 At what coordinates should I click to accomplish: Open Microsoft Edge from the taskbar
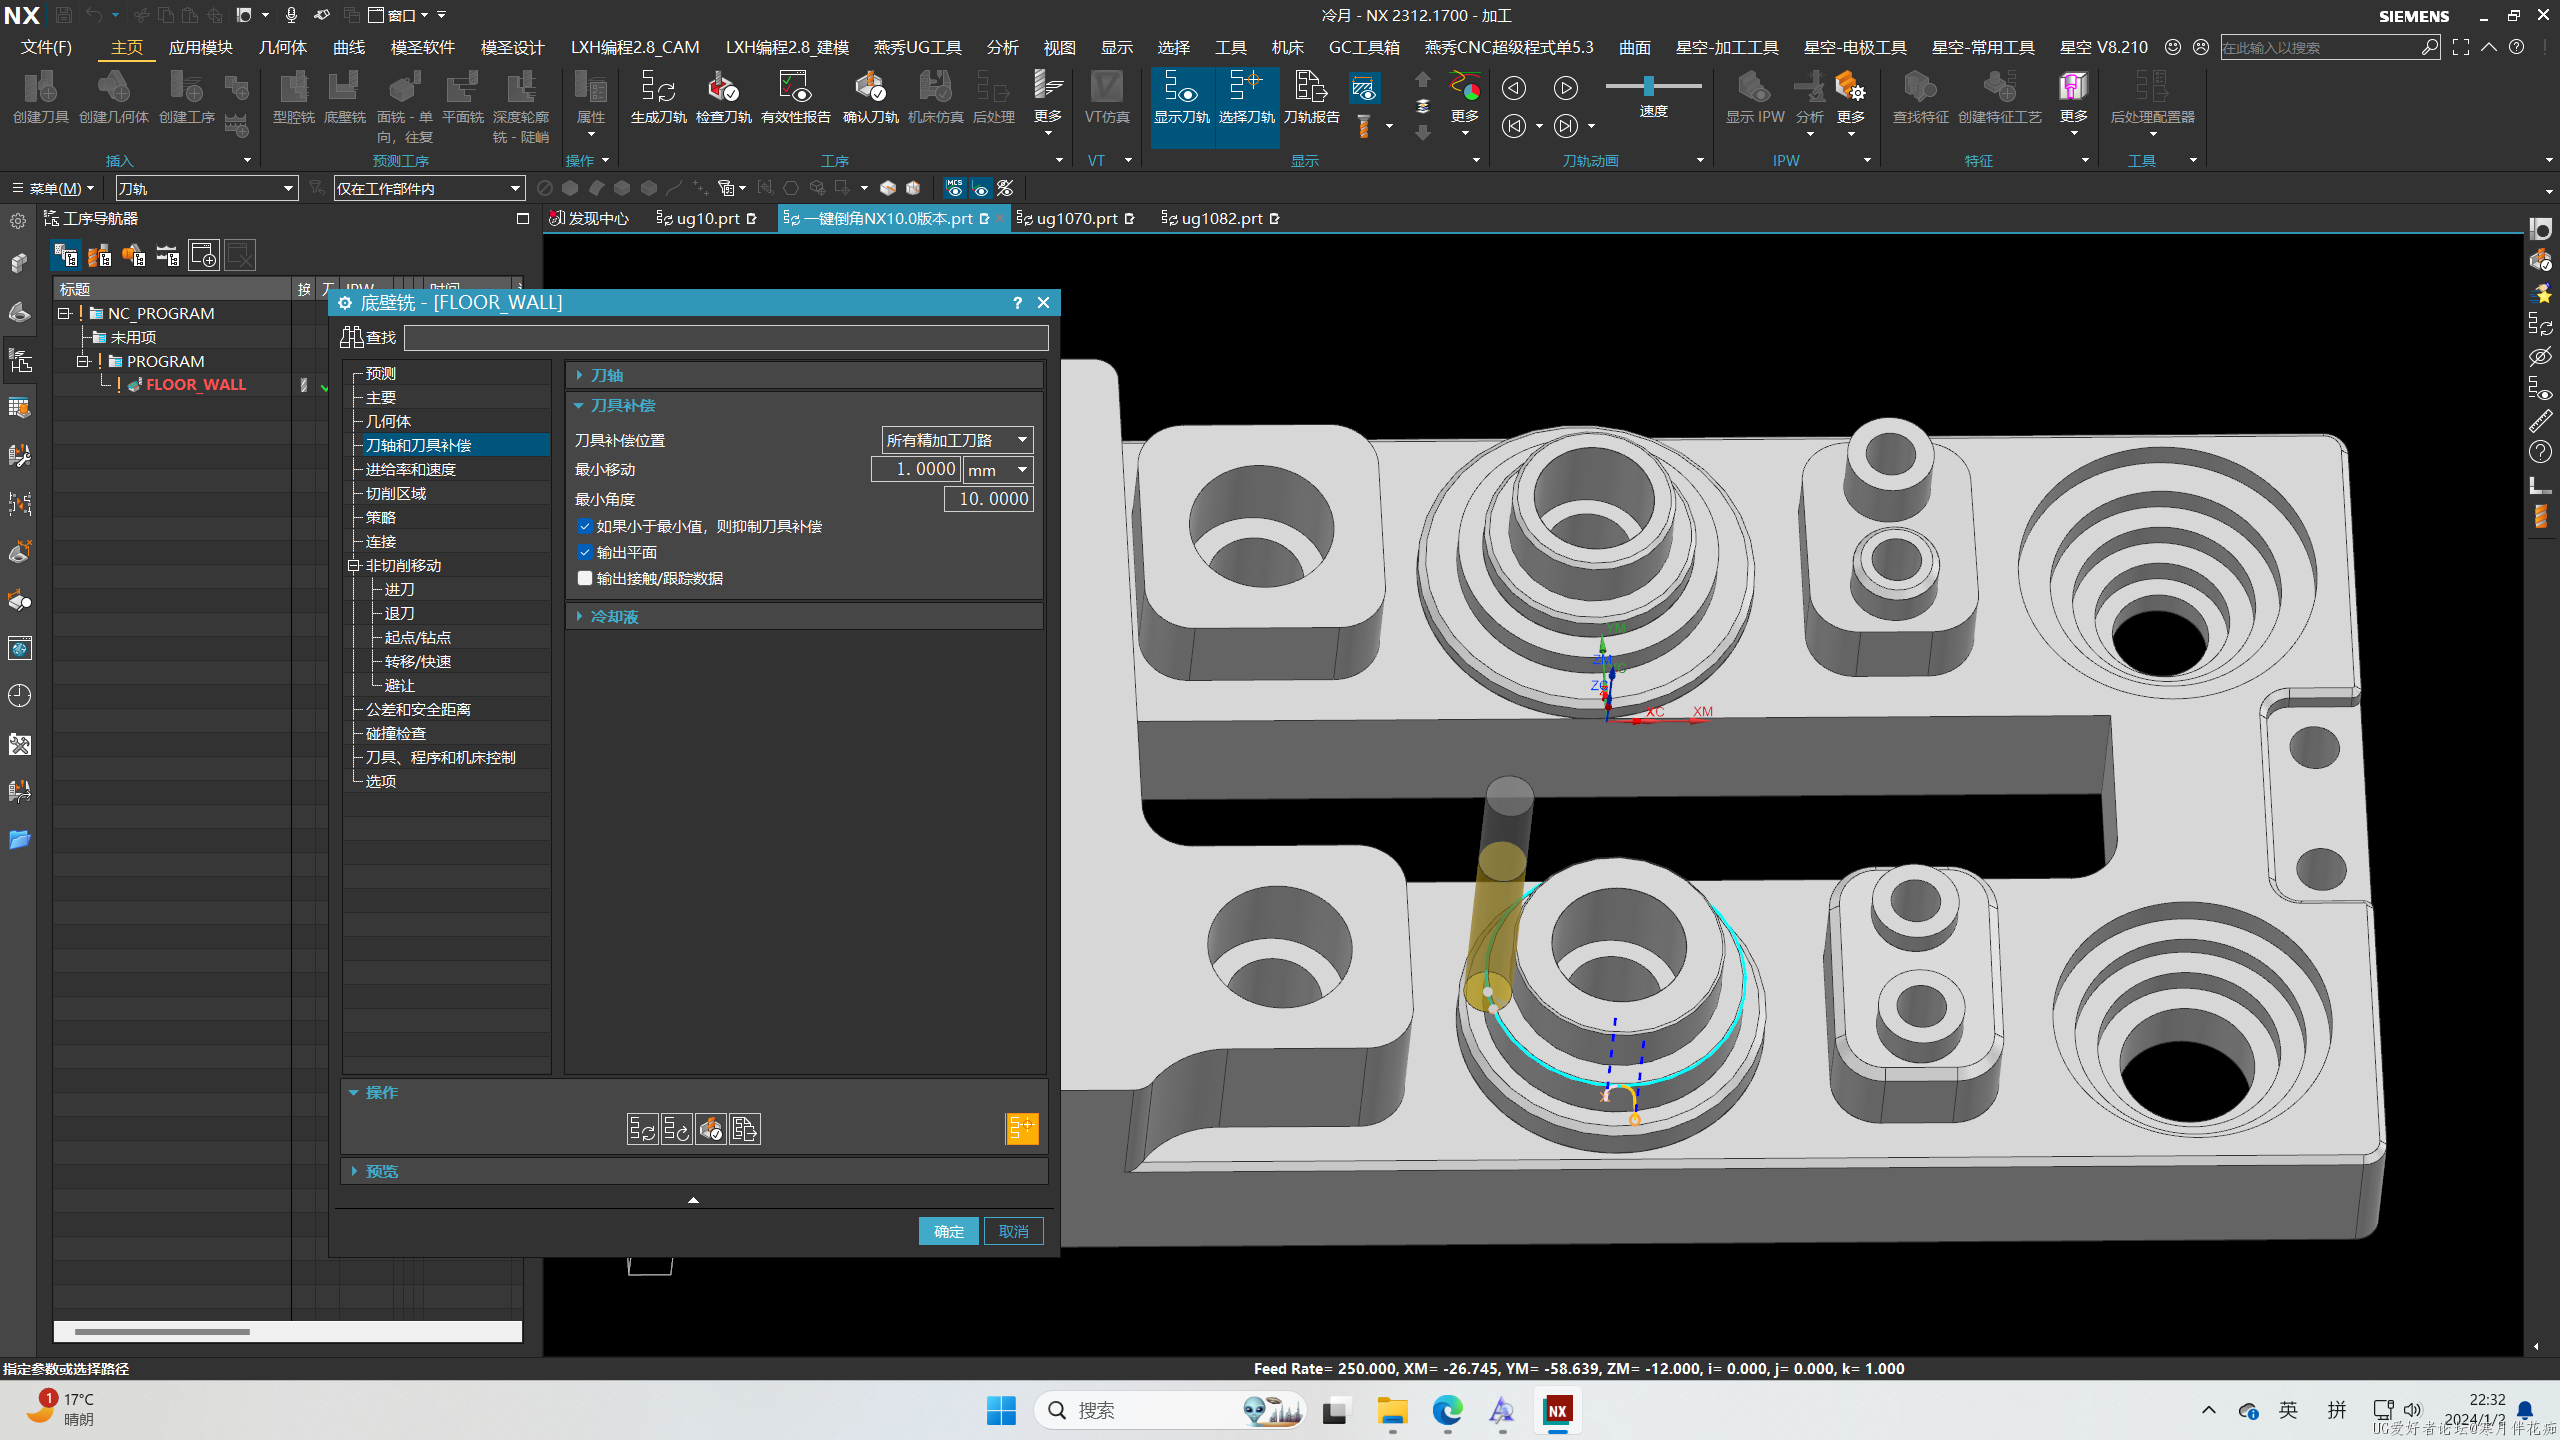pos(1447,1411)
